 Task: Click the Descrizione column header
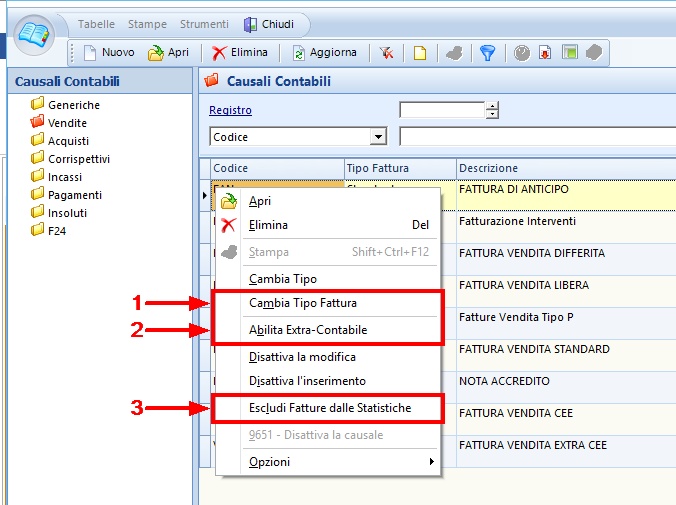coord(489,168)
